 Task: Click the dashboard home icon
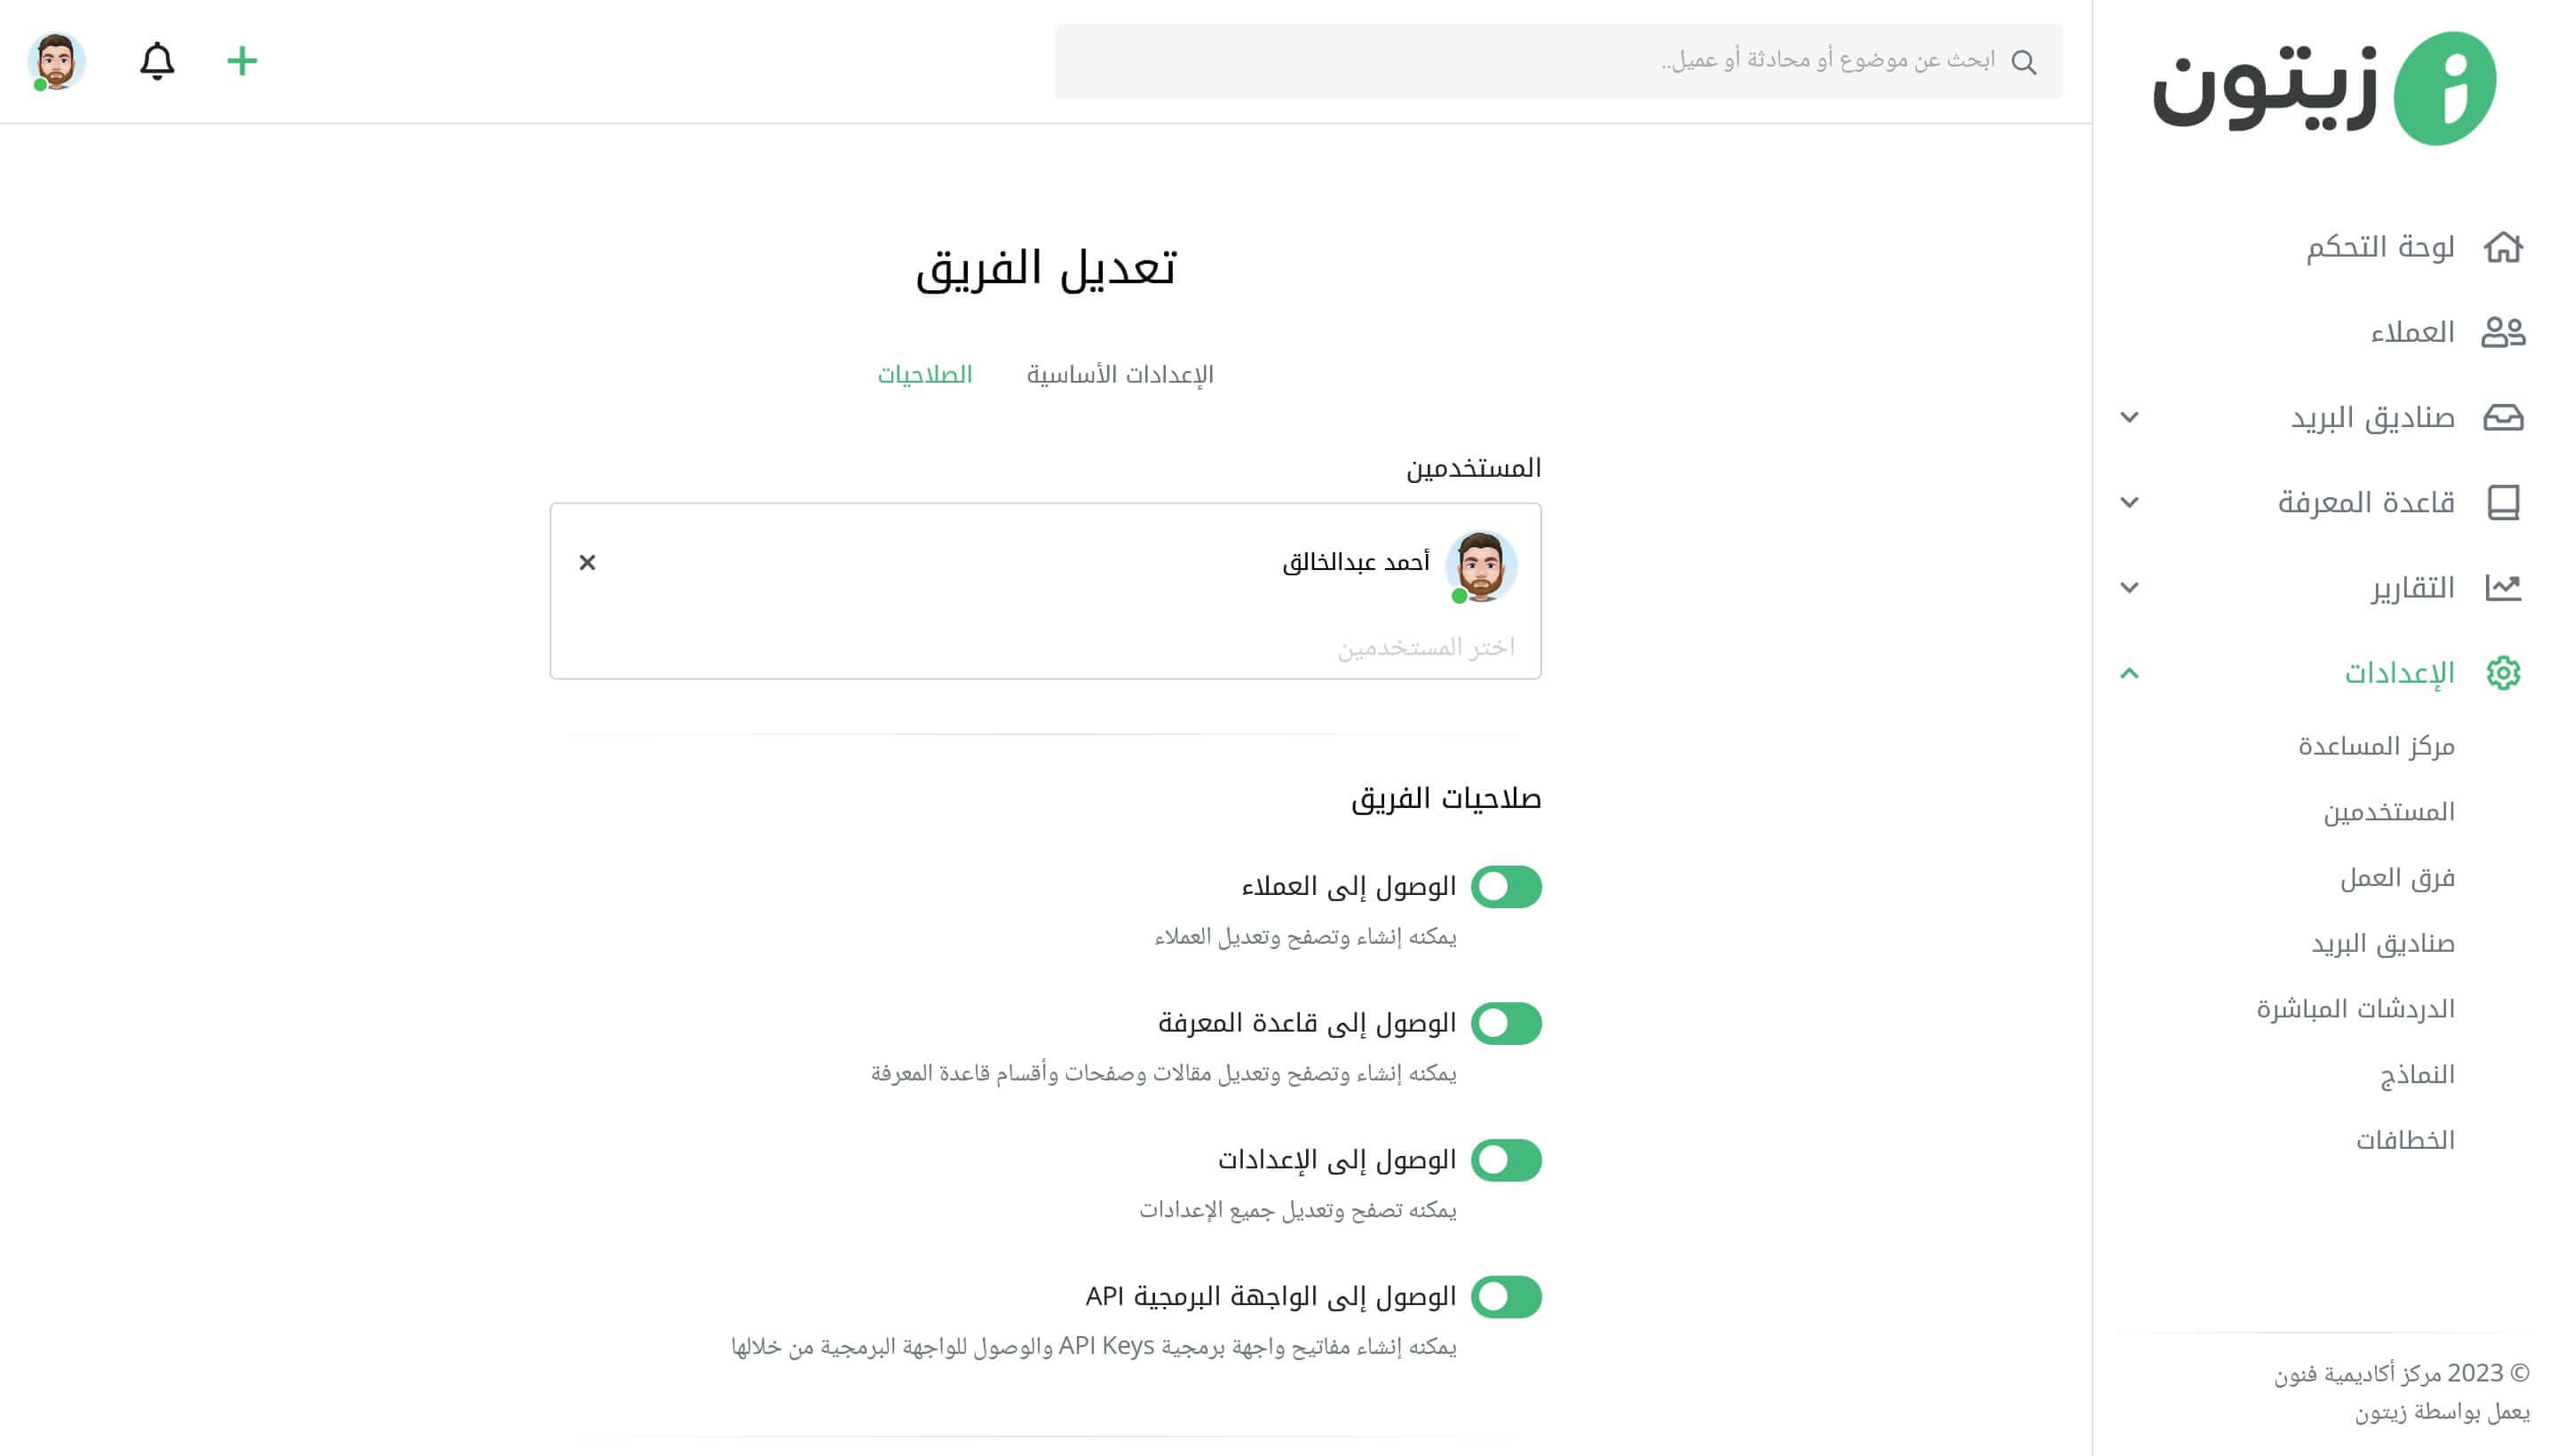coord(2503,247)
